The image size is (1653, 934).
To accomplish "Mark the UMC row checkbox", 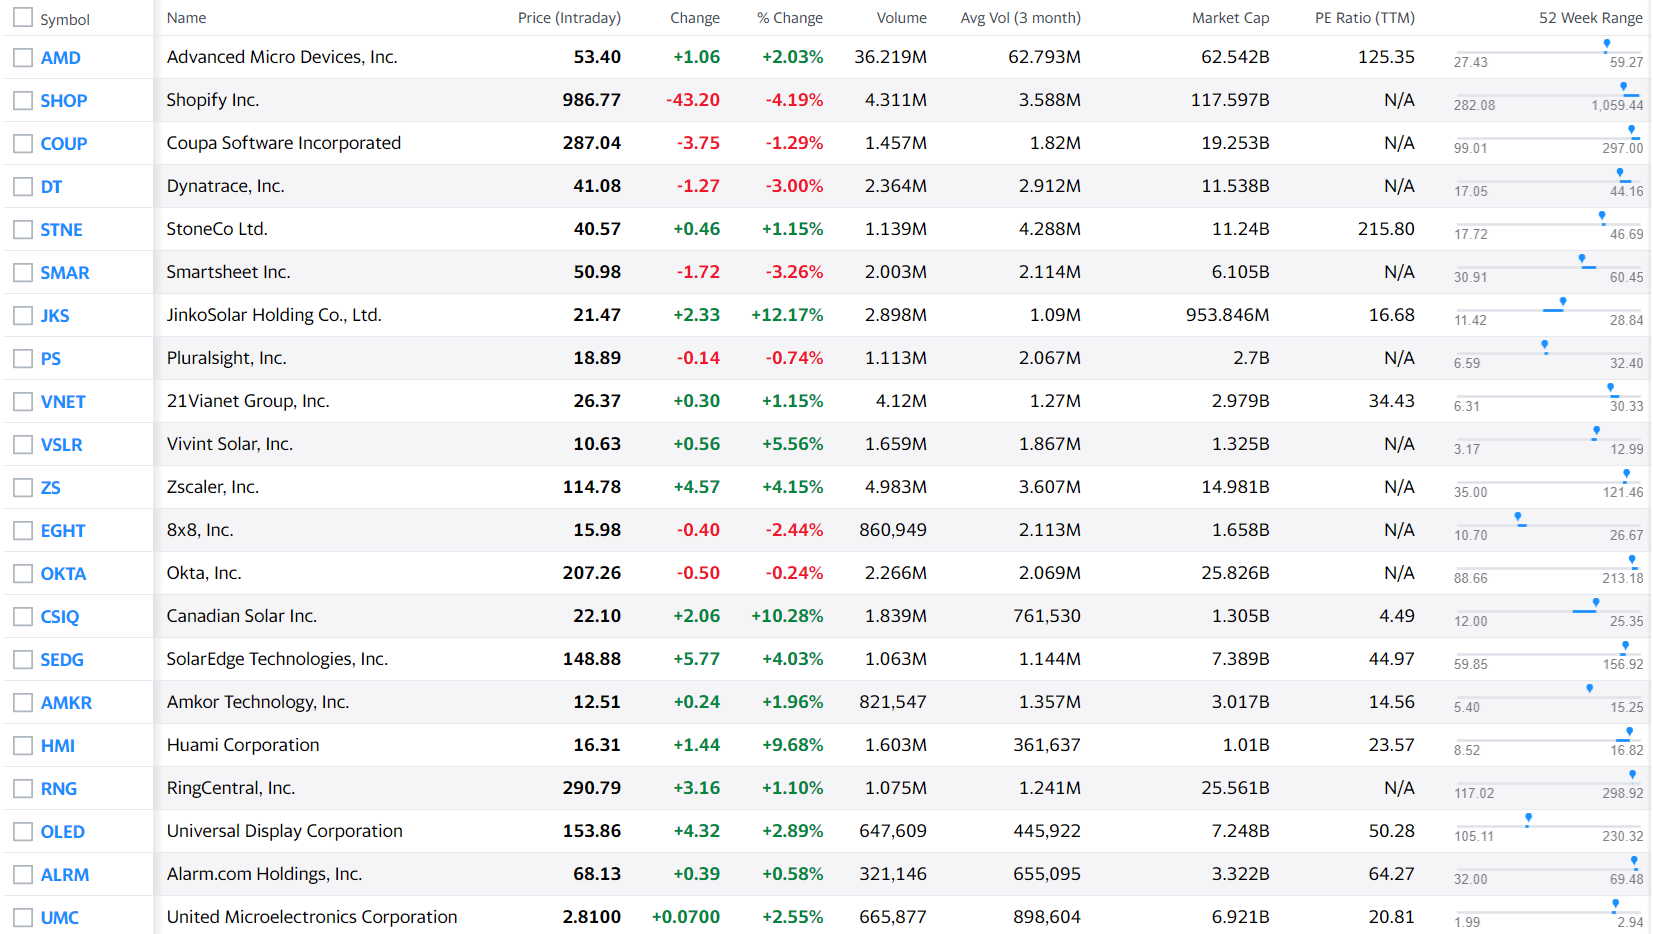I will (22, 917).
